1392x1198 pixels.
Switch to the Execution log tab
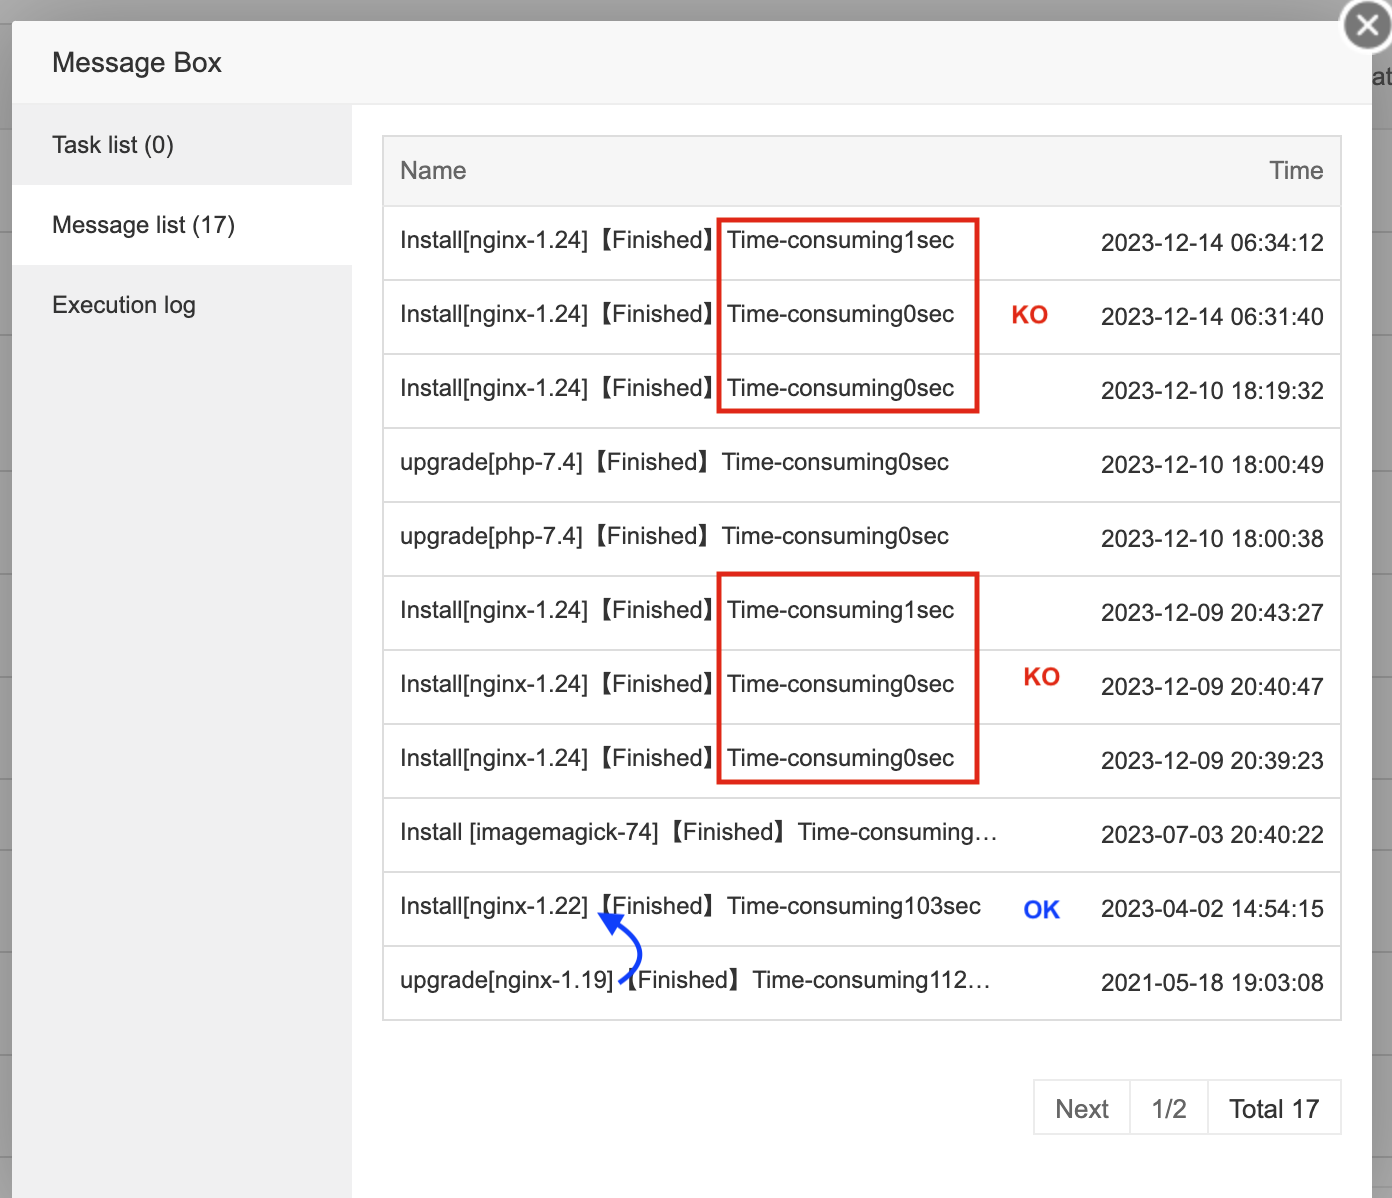[124, 305]
